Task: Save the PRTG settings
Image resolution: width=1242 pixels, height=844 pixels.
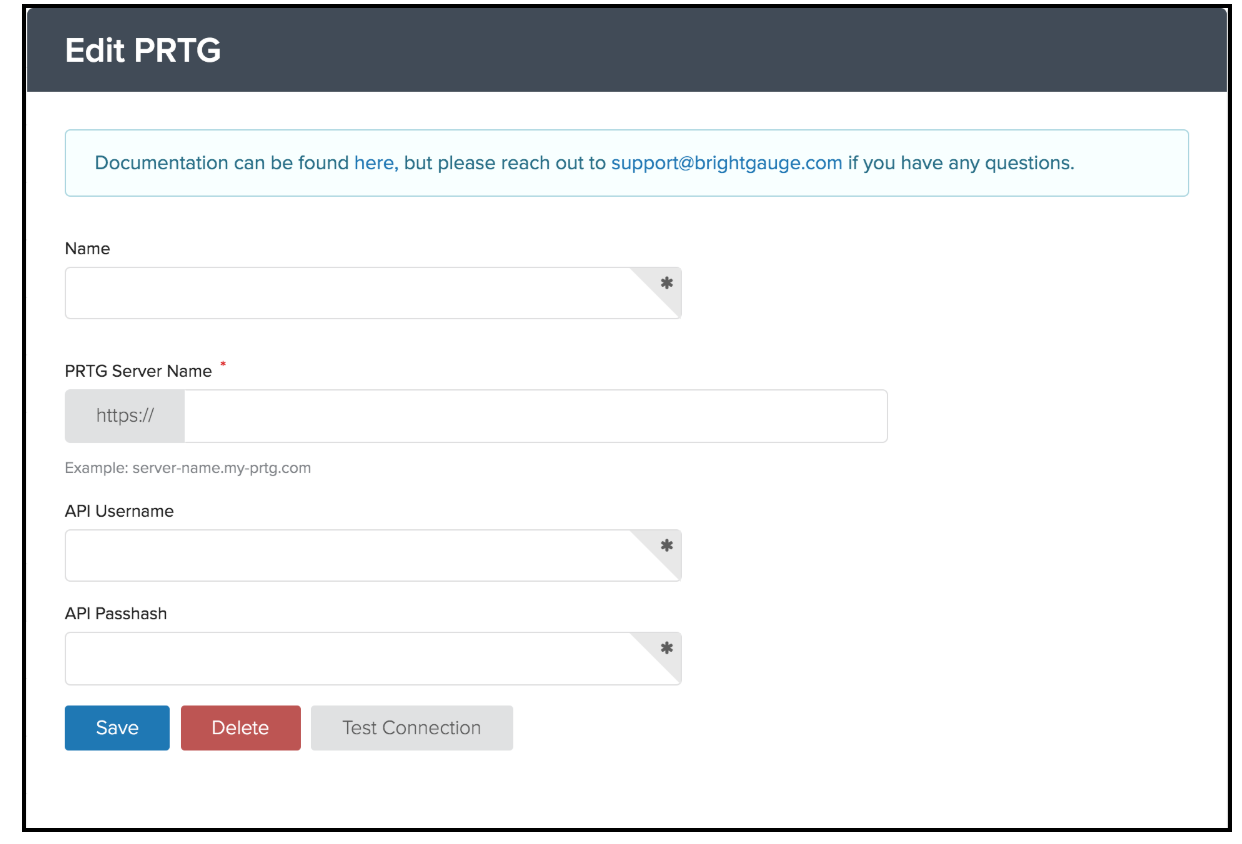Action: (117, 728)
